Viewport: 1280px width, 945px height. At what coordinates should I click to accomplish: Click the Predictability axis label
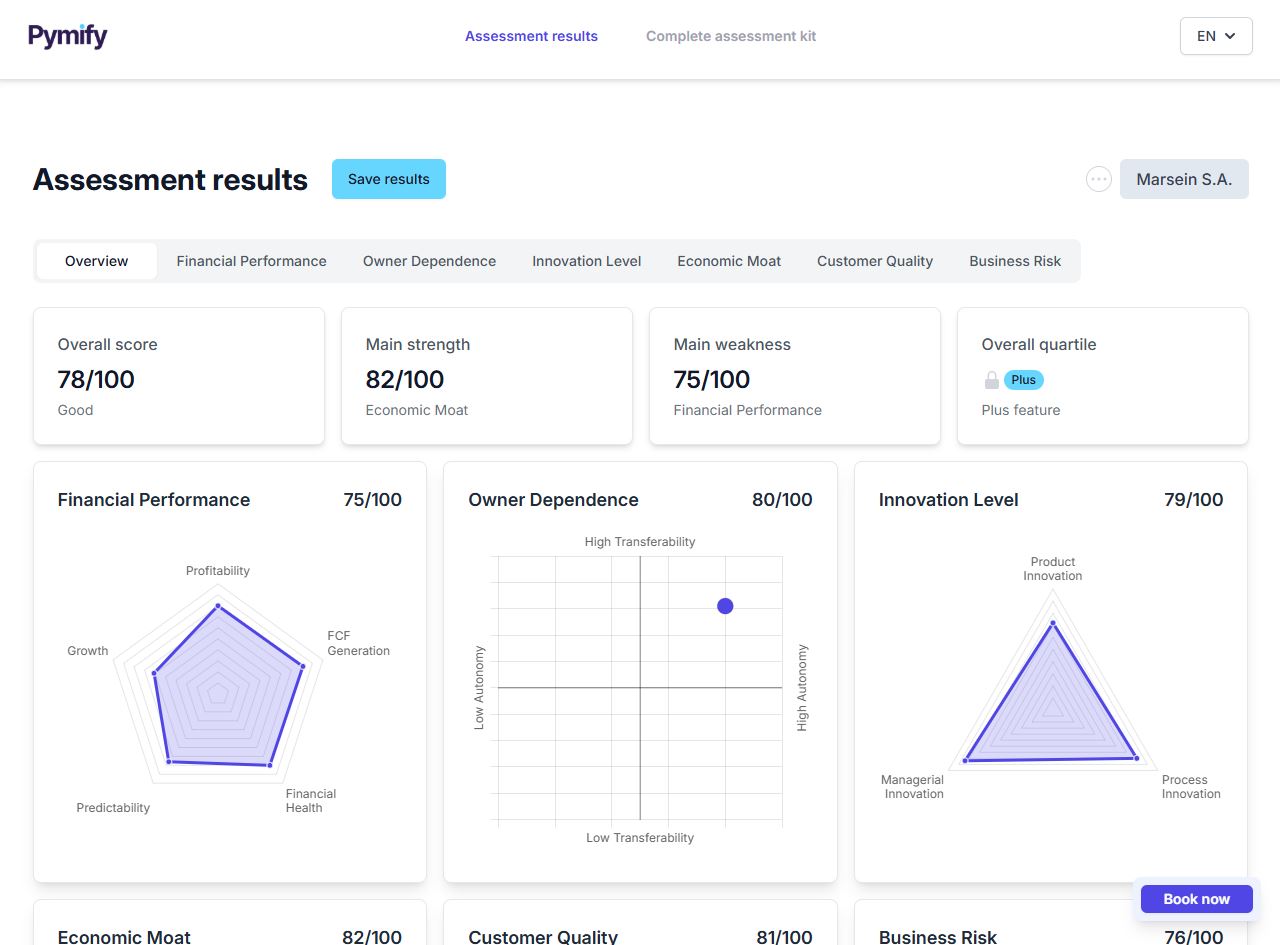point(113,808)
